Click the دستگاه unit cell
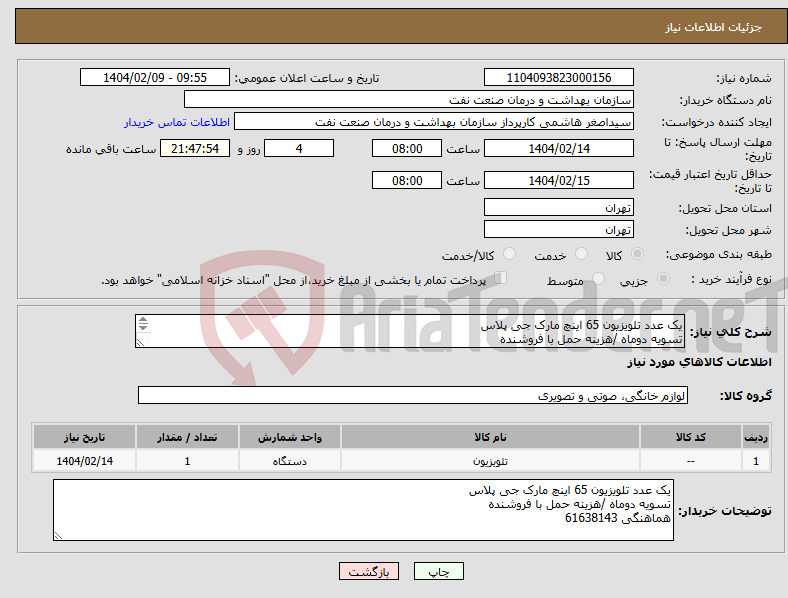Screen dimensions: 788x598 (290, 461)
